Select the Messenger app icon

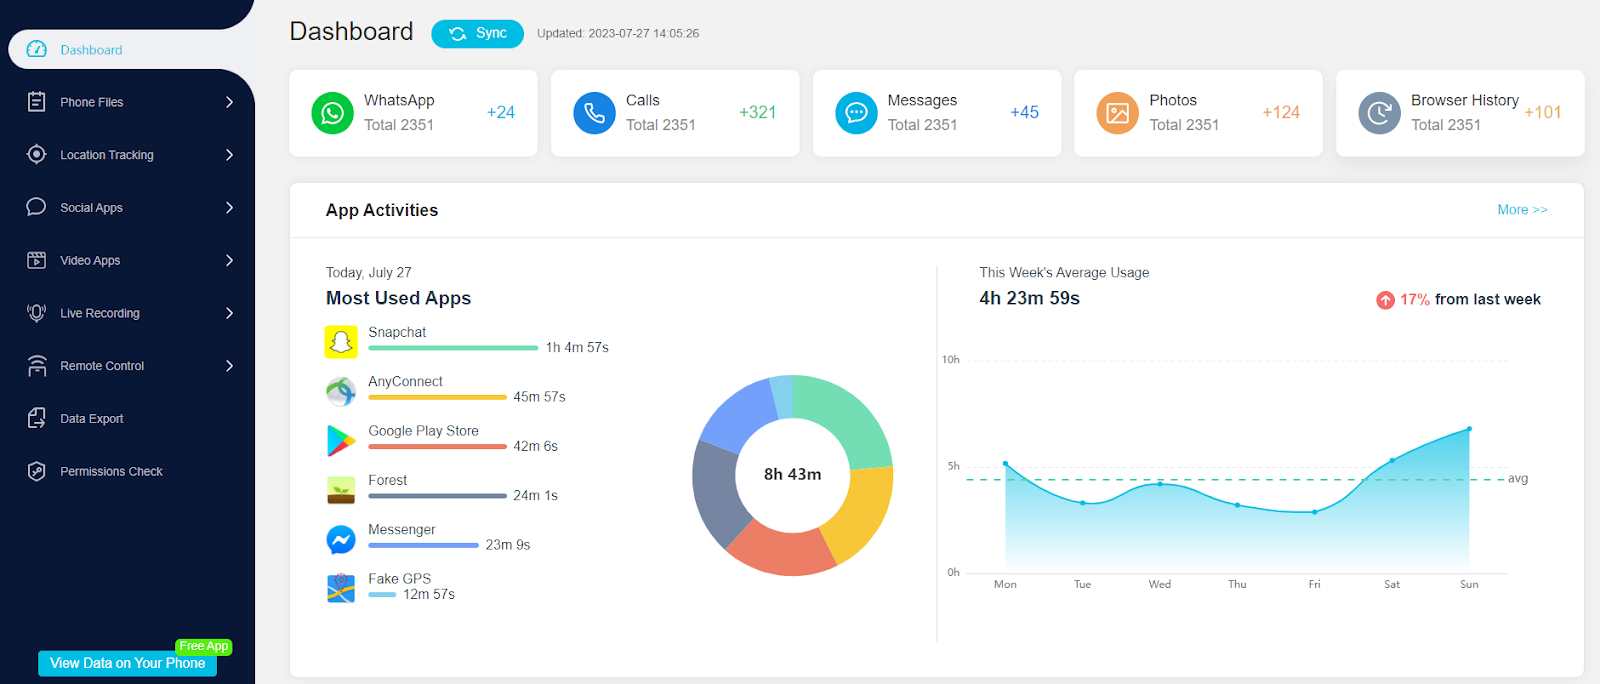(x=341, y=540)
